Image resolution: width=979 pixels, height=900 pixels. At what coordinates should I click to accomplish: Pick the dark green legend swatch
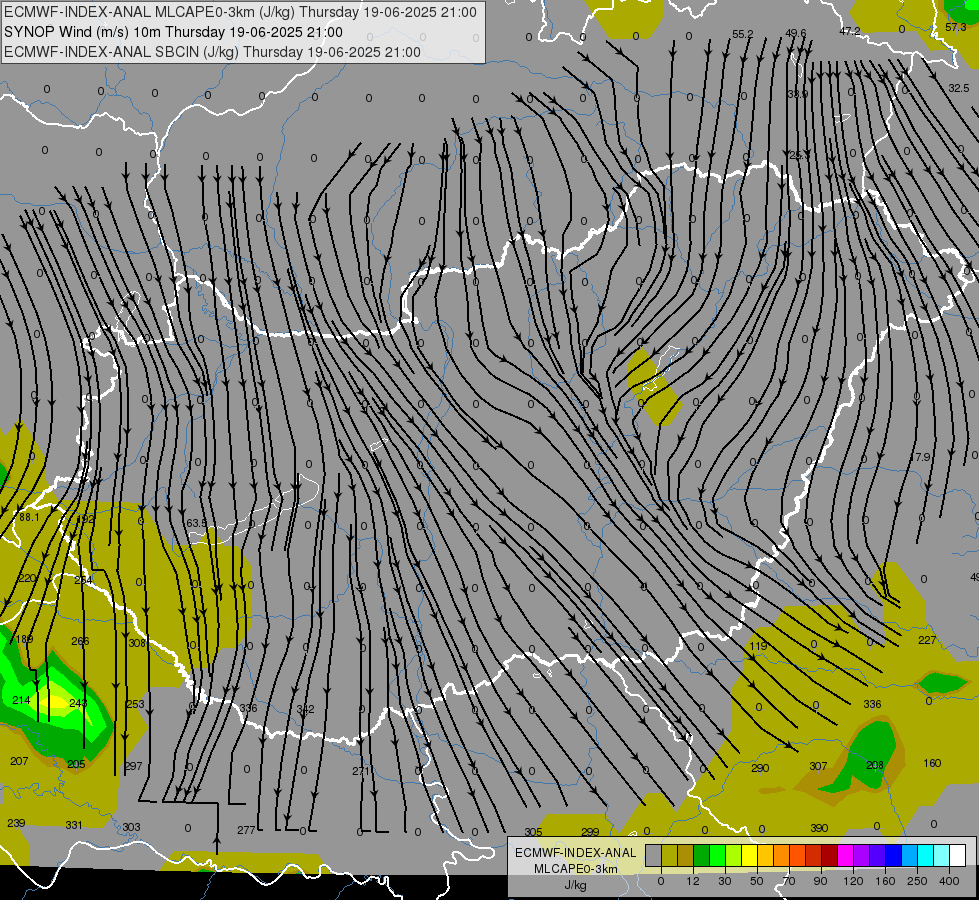pos(702,855)
